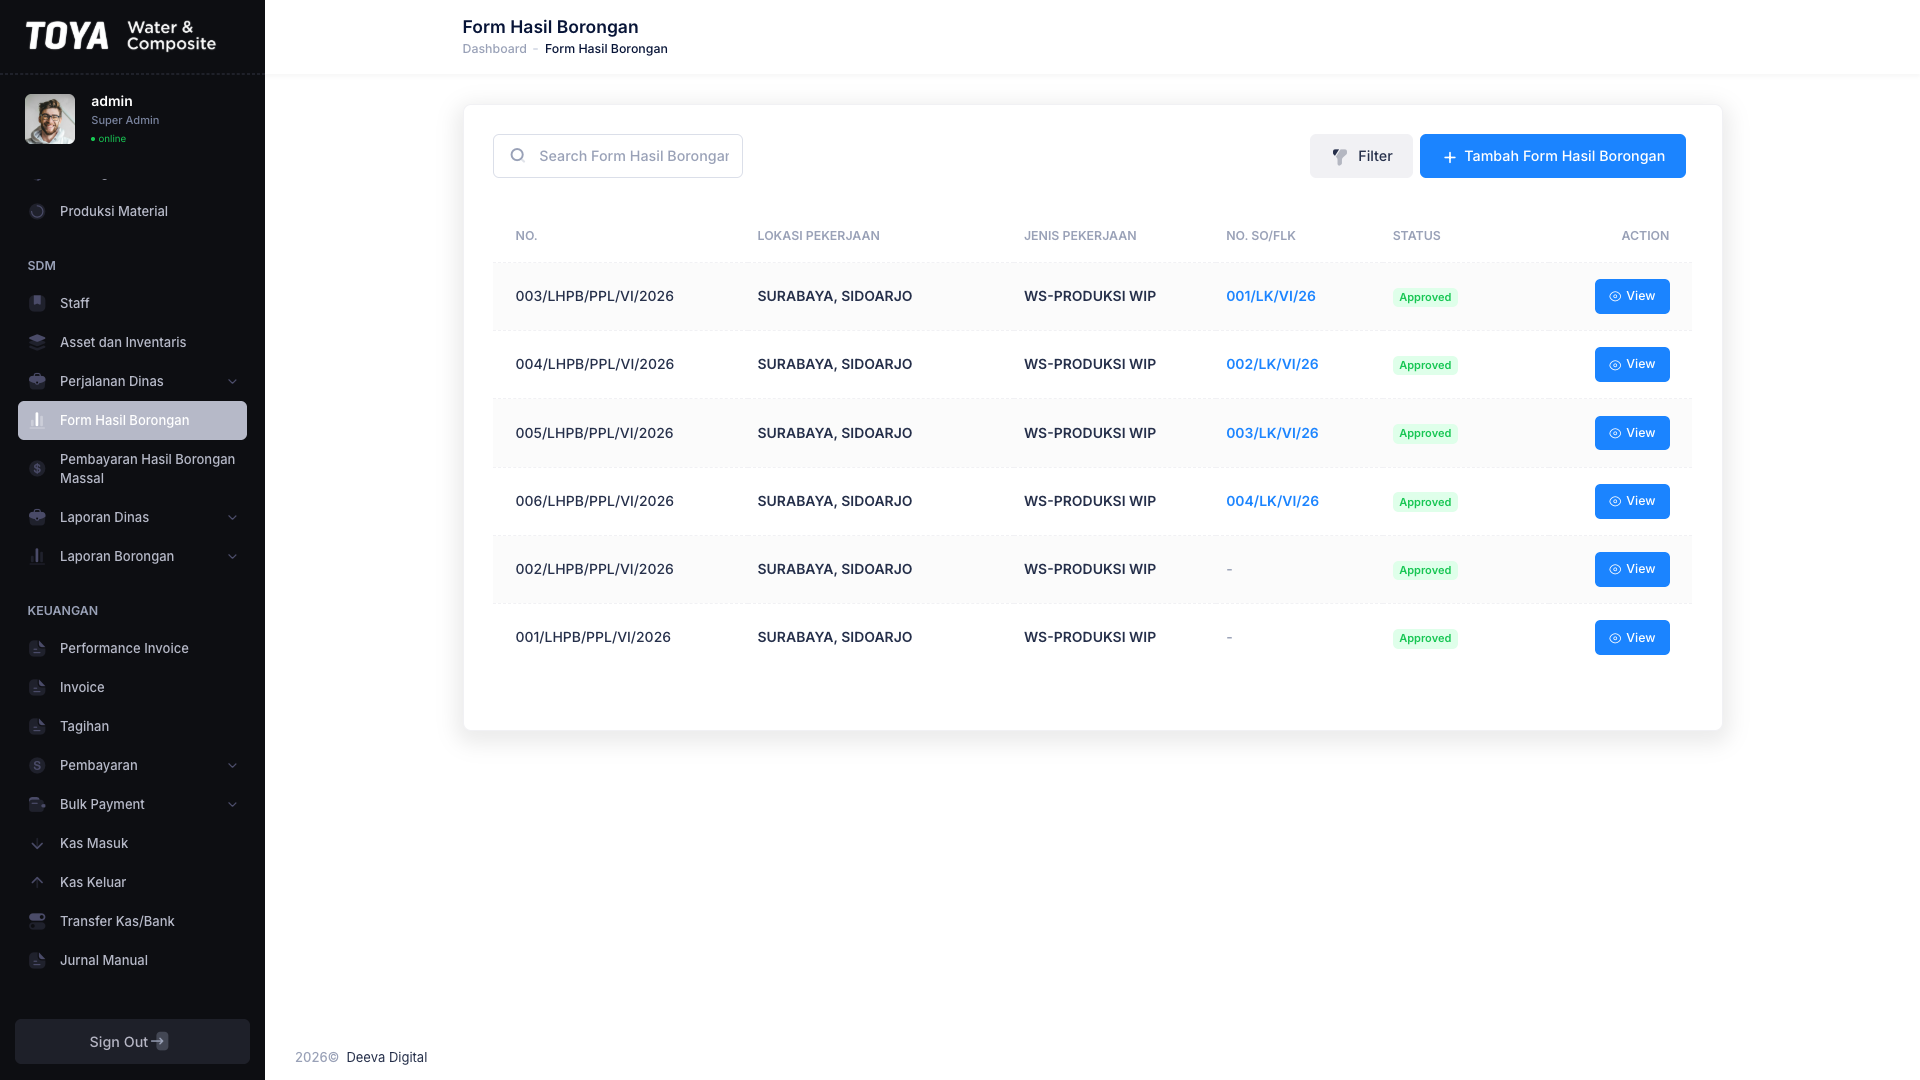Click the Pembayaran Hasil Borongan Massal dollar icon
This screenshot has width=1920, height=1080.
click(37, 468)
